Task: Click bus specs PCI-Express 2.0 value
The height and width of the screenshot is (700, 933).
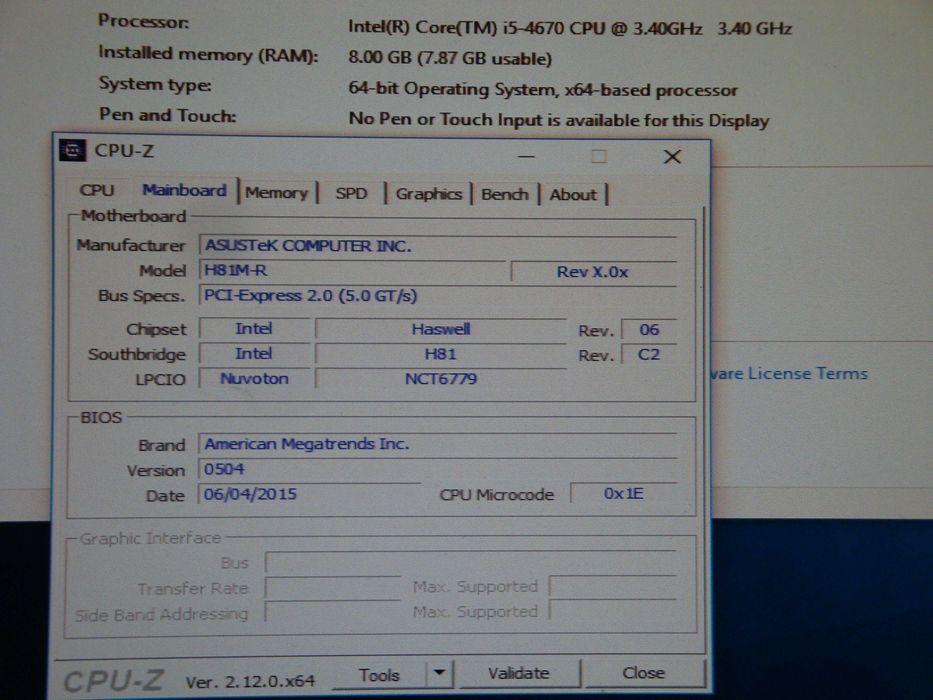Action: pyautogui.click(x=437, y=296)
